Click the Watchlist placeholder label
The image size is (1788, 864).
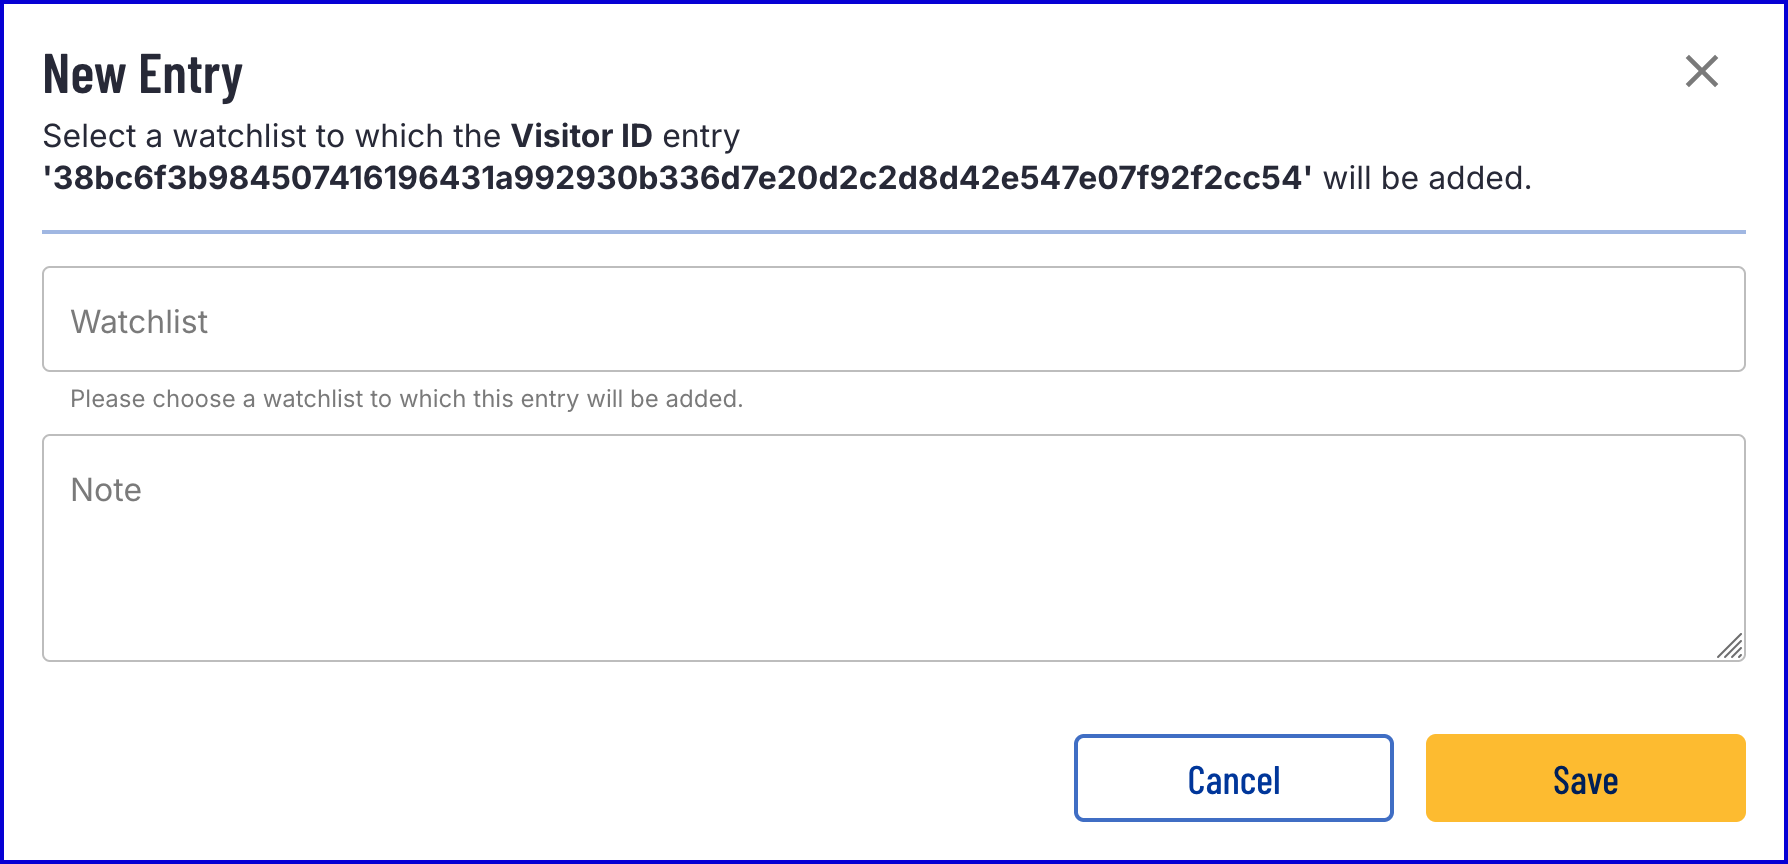point(139,322)
